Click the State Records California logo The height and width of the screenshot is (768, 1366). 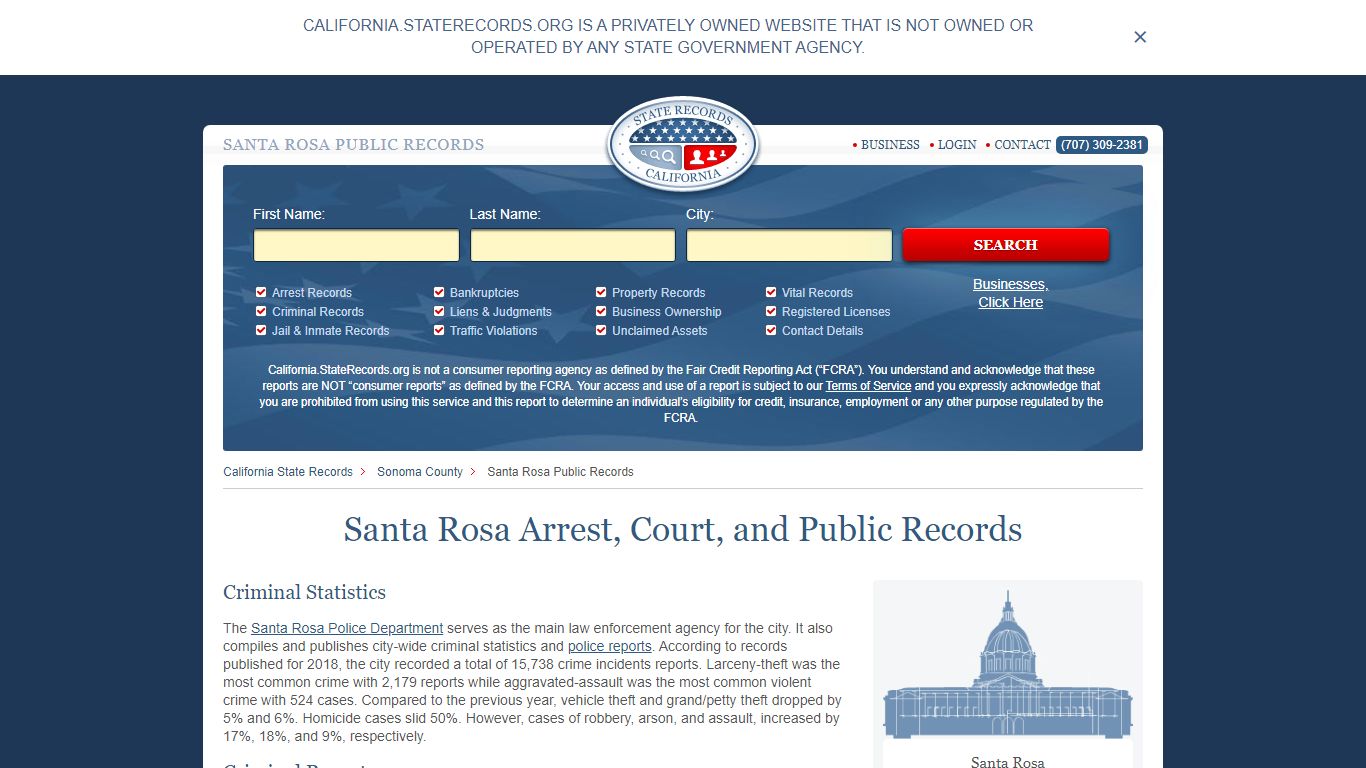click(683, 146)
